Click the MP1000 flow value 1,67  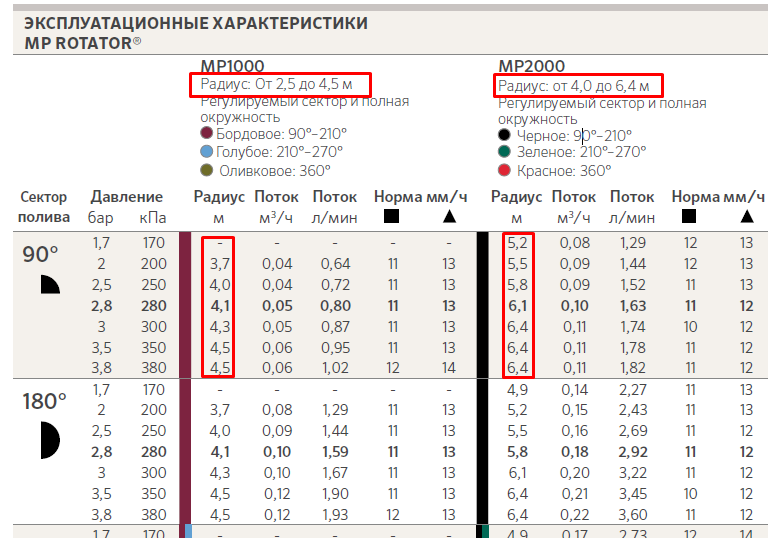(x=336, y=473)
